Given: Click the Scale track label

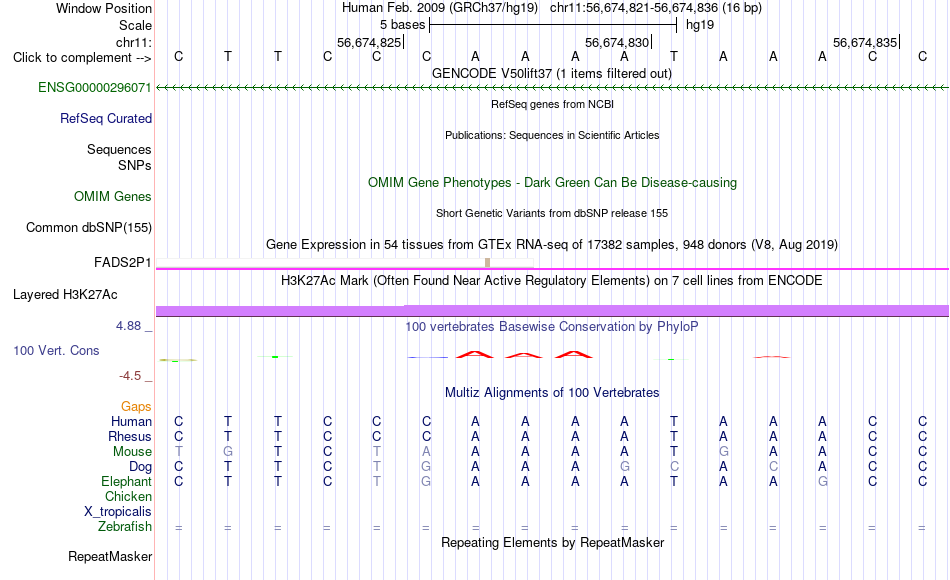Looking at the screenshot, I should click(x=135, y=25).
